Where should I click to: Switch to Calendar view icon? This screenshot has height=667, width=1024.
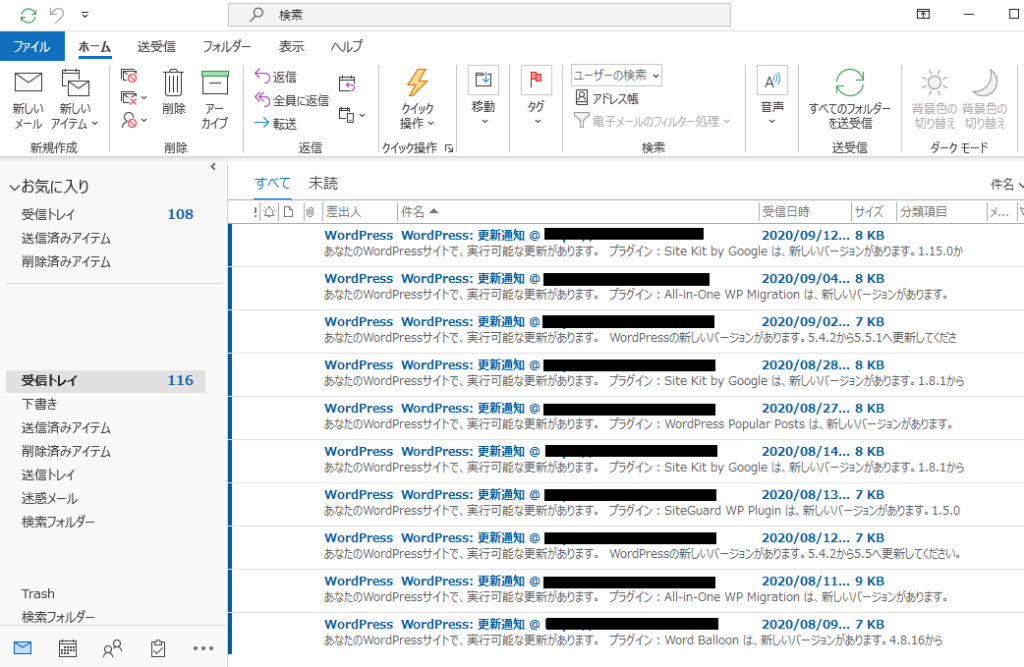[68, 648]
